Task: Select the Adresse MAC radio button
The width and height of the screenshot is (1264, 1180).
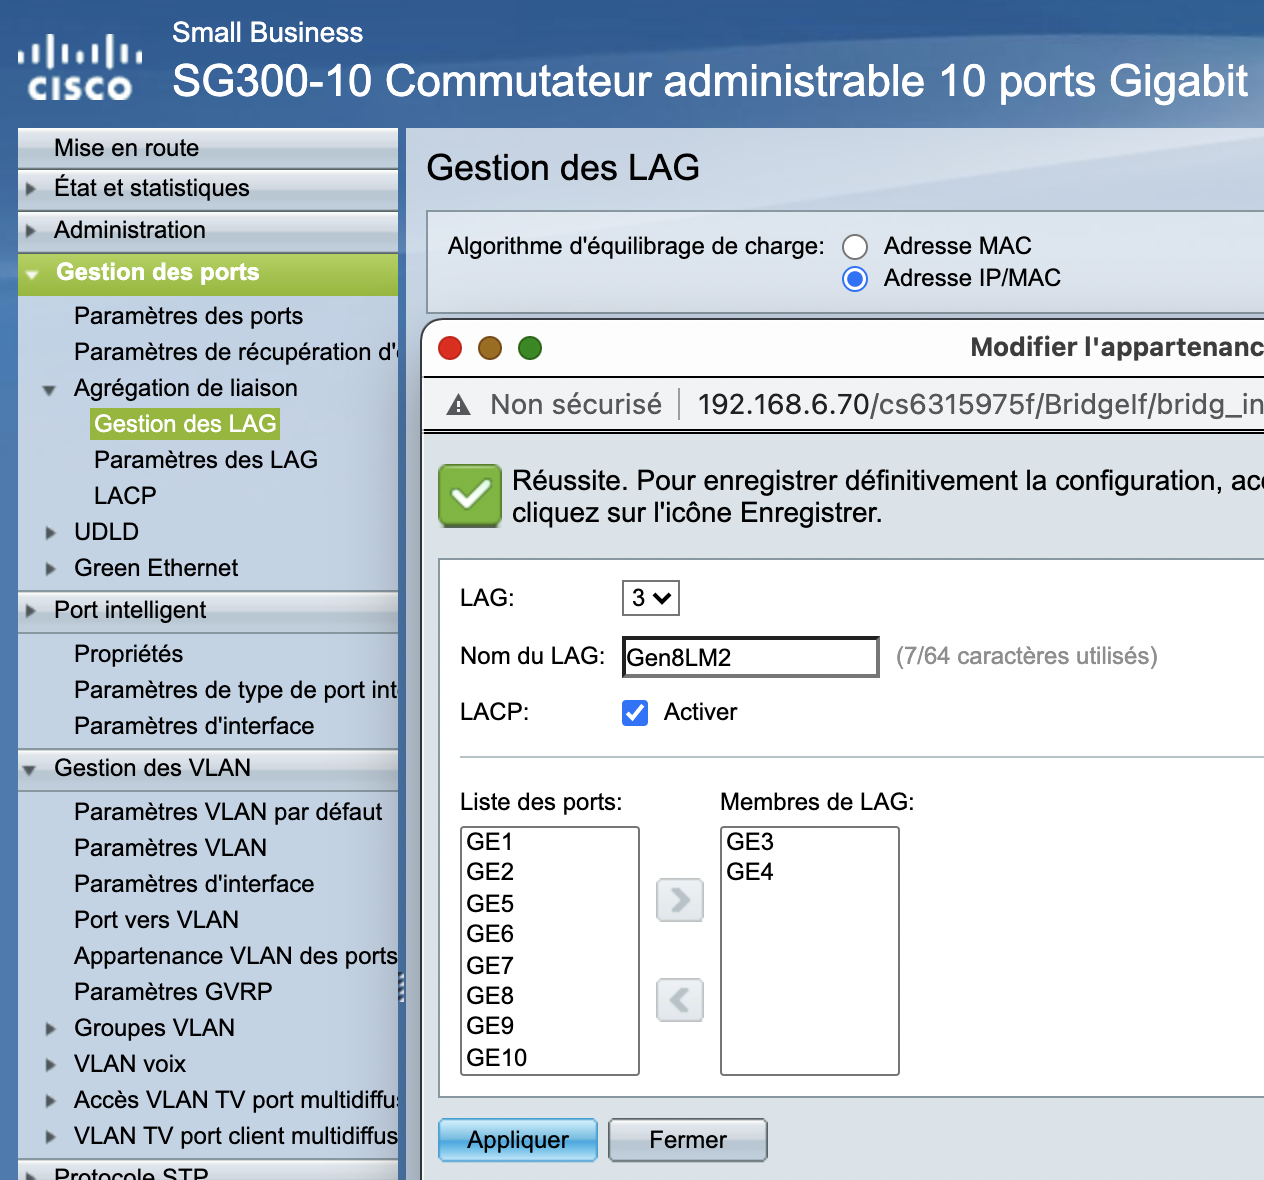Action: (855, 247)
